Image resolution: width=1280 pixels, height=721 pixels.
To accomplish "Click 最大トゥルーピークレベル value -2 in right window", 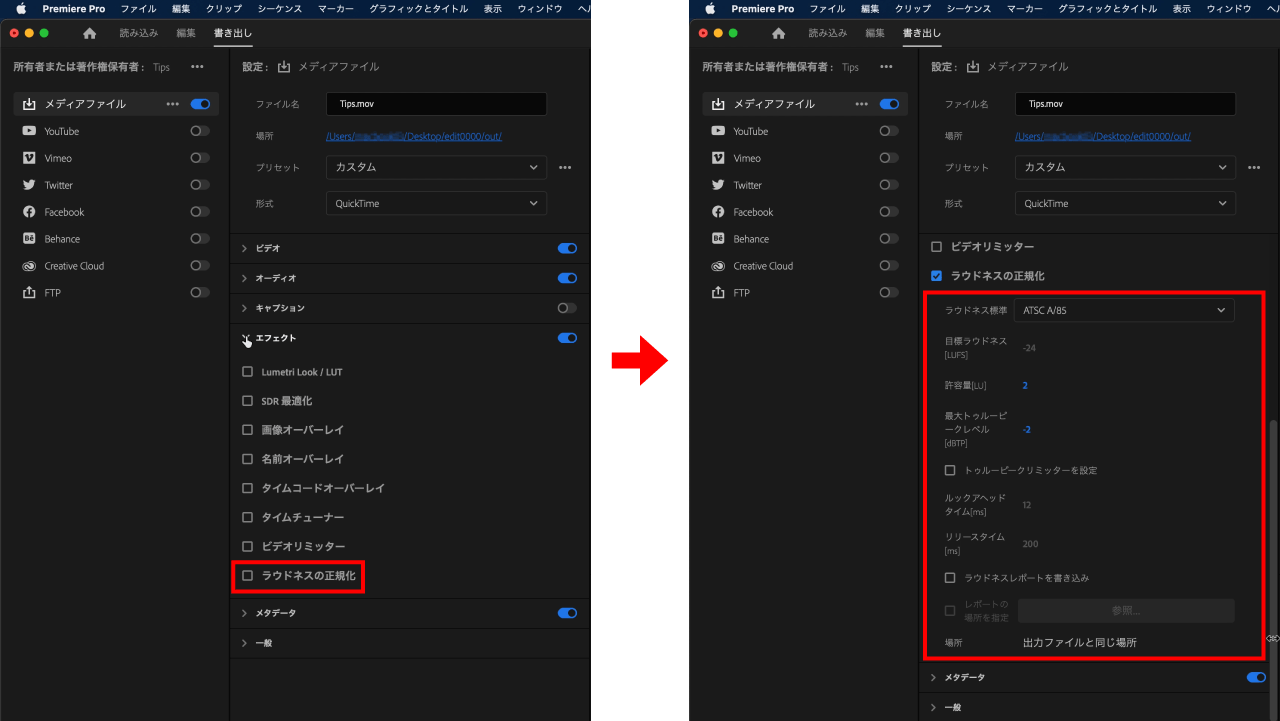I will coord(1026,429).
